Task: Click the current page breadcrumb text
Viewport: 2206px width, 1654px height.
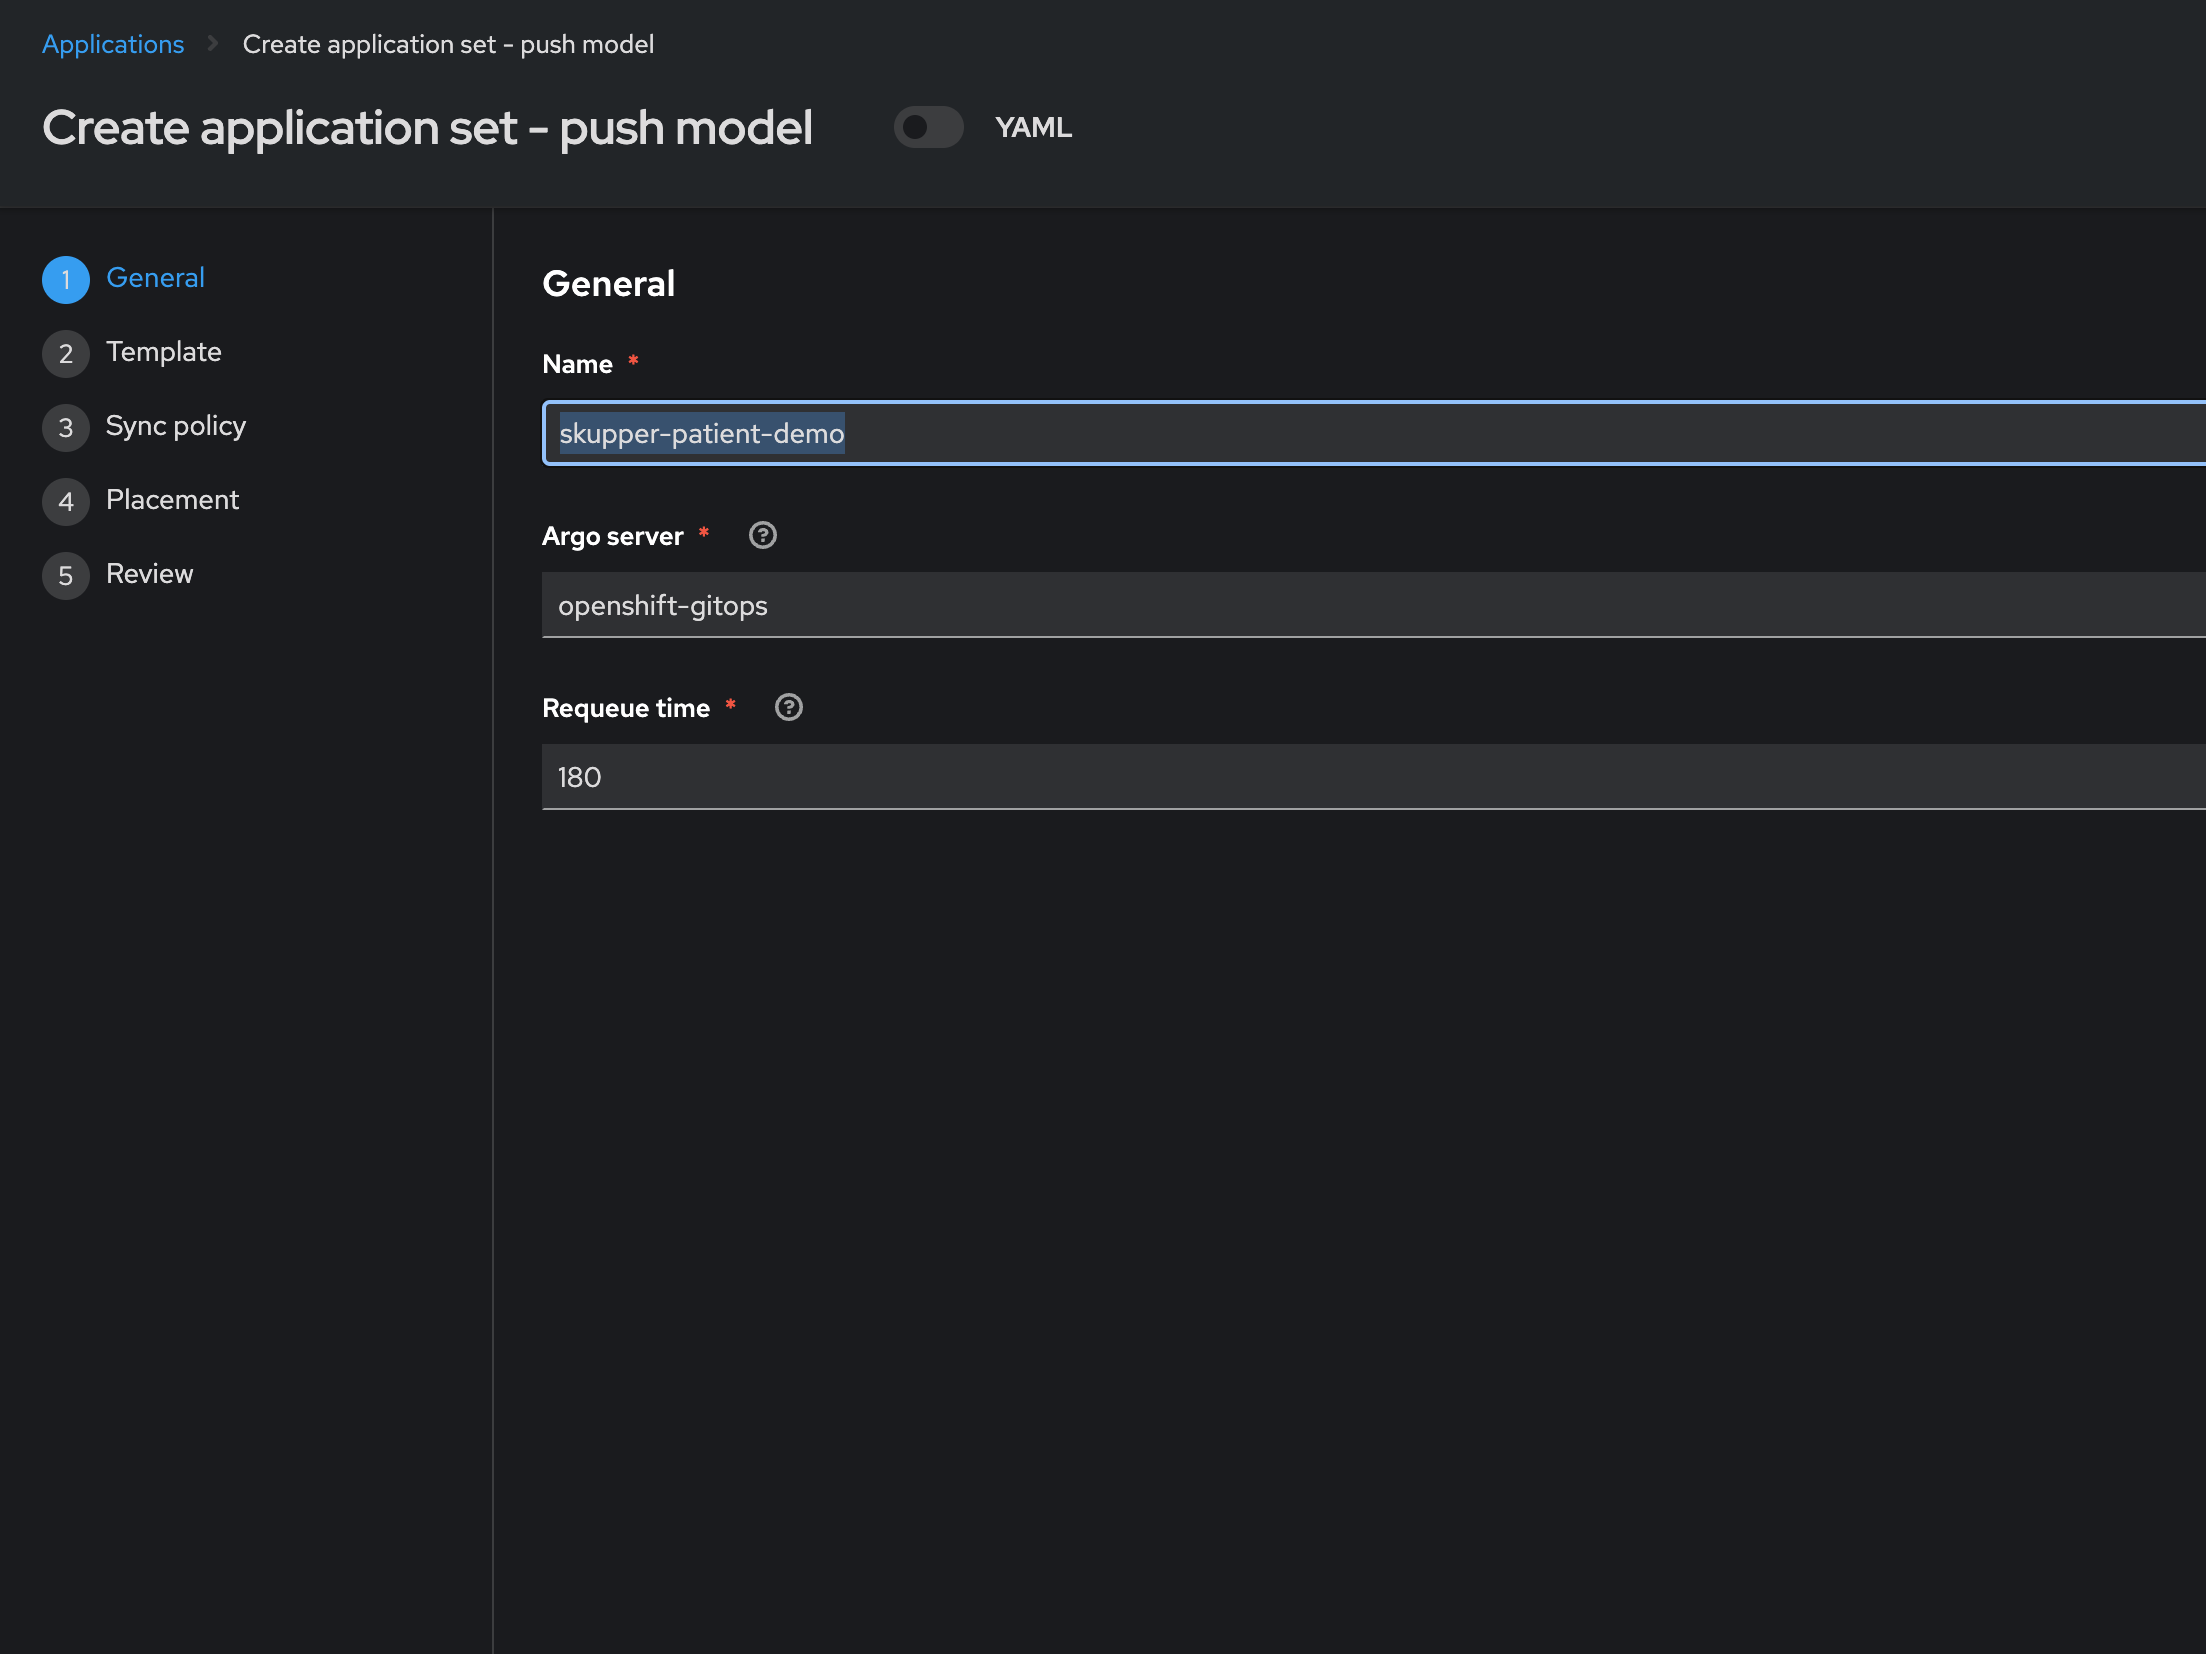Action: coord(448,45)
